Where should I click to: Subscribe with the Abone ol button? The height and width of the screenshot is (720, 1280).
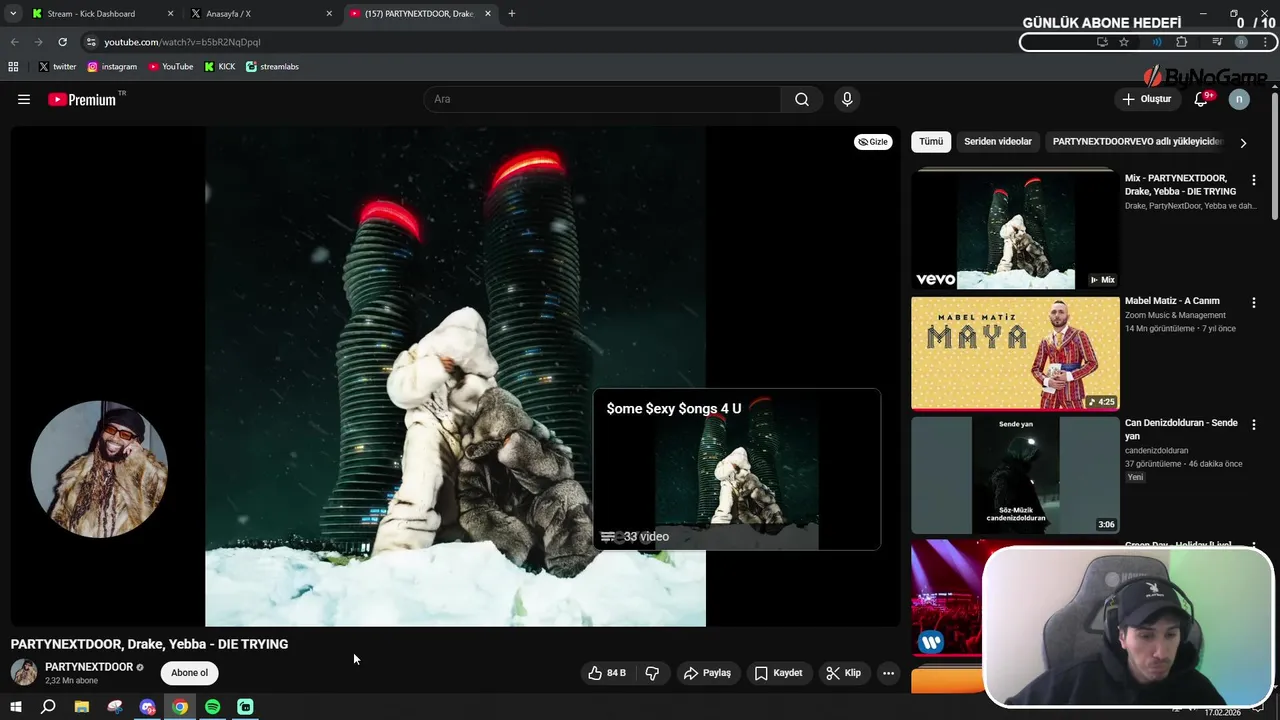[190, 673]
